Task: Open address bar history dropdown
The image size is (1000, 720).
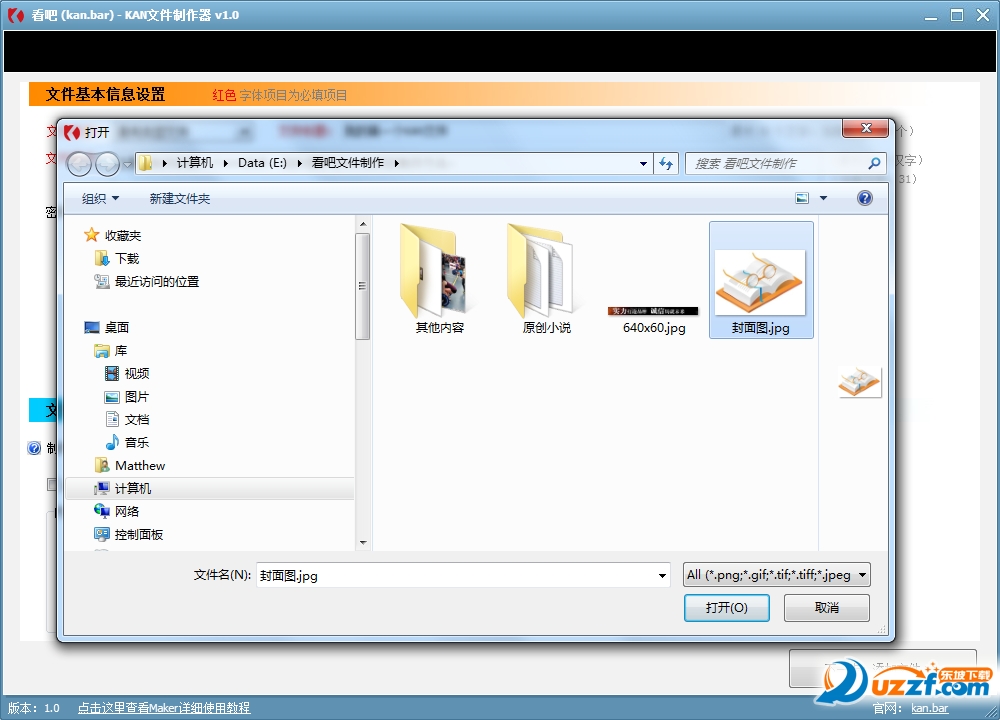Action: point(643,163)
